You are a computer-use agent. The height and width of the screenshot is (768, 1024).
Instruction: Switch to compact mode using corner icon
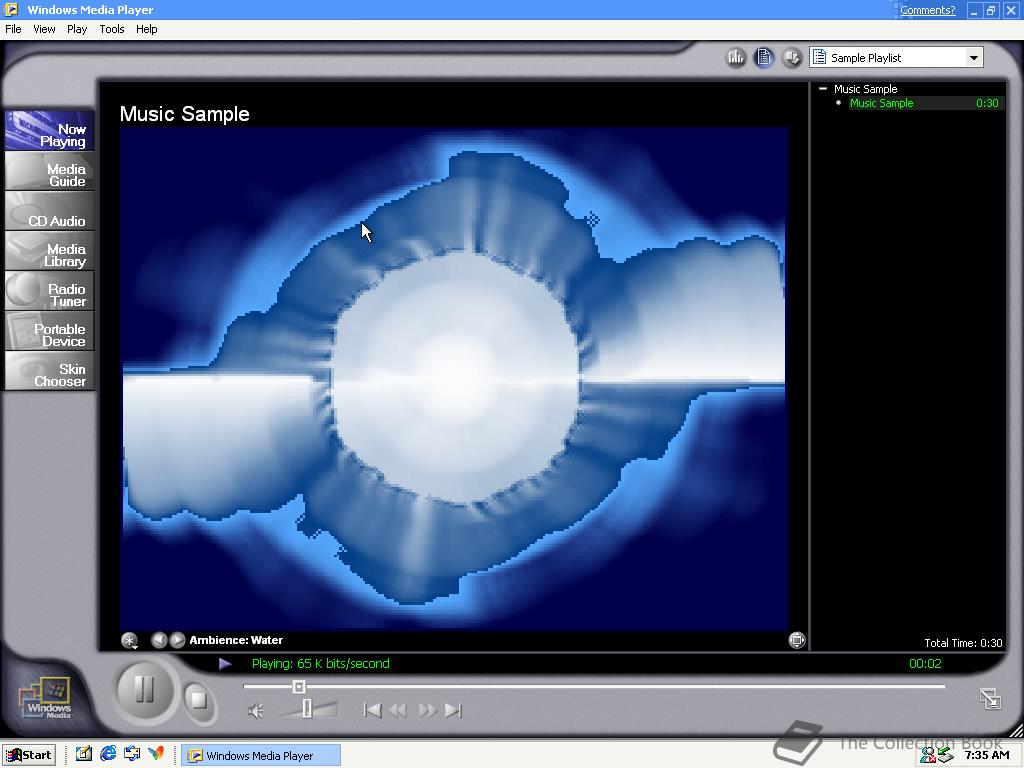point(990,699)
